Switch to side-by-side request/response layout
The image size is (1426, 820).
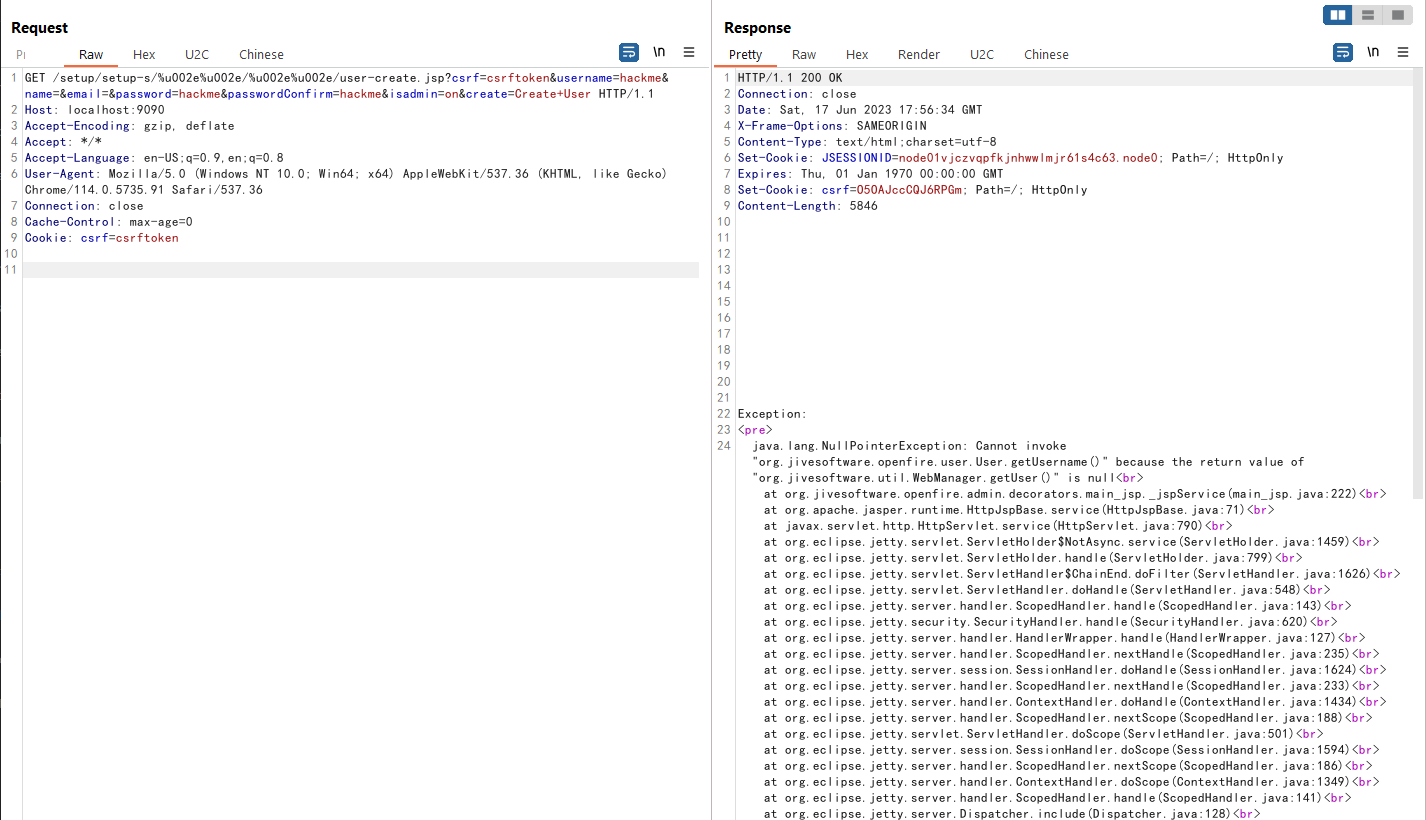[1337, 15]
